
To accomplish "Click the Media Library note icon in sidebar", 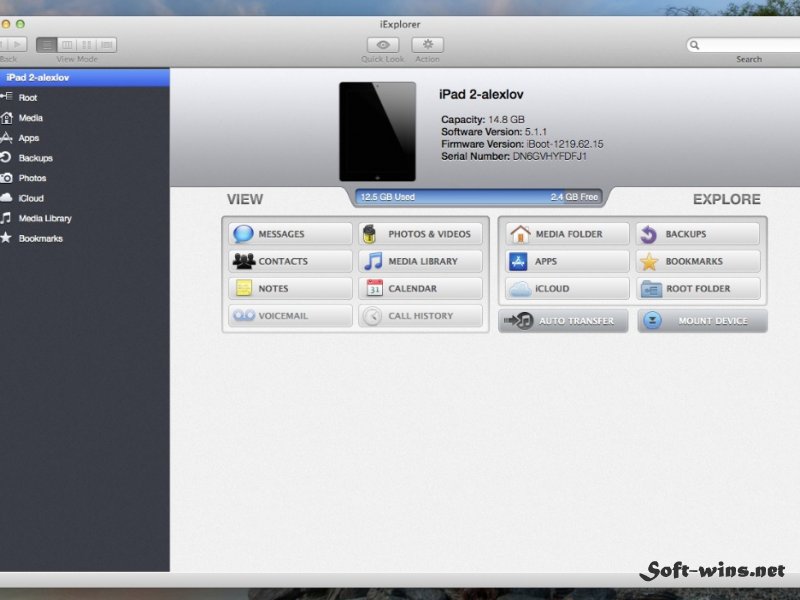I will pos(6,218).
